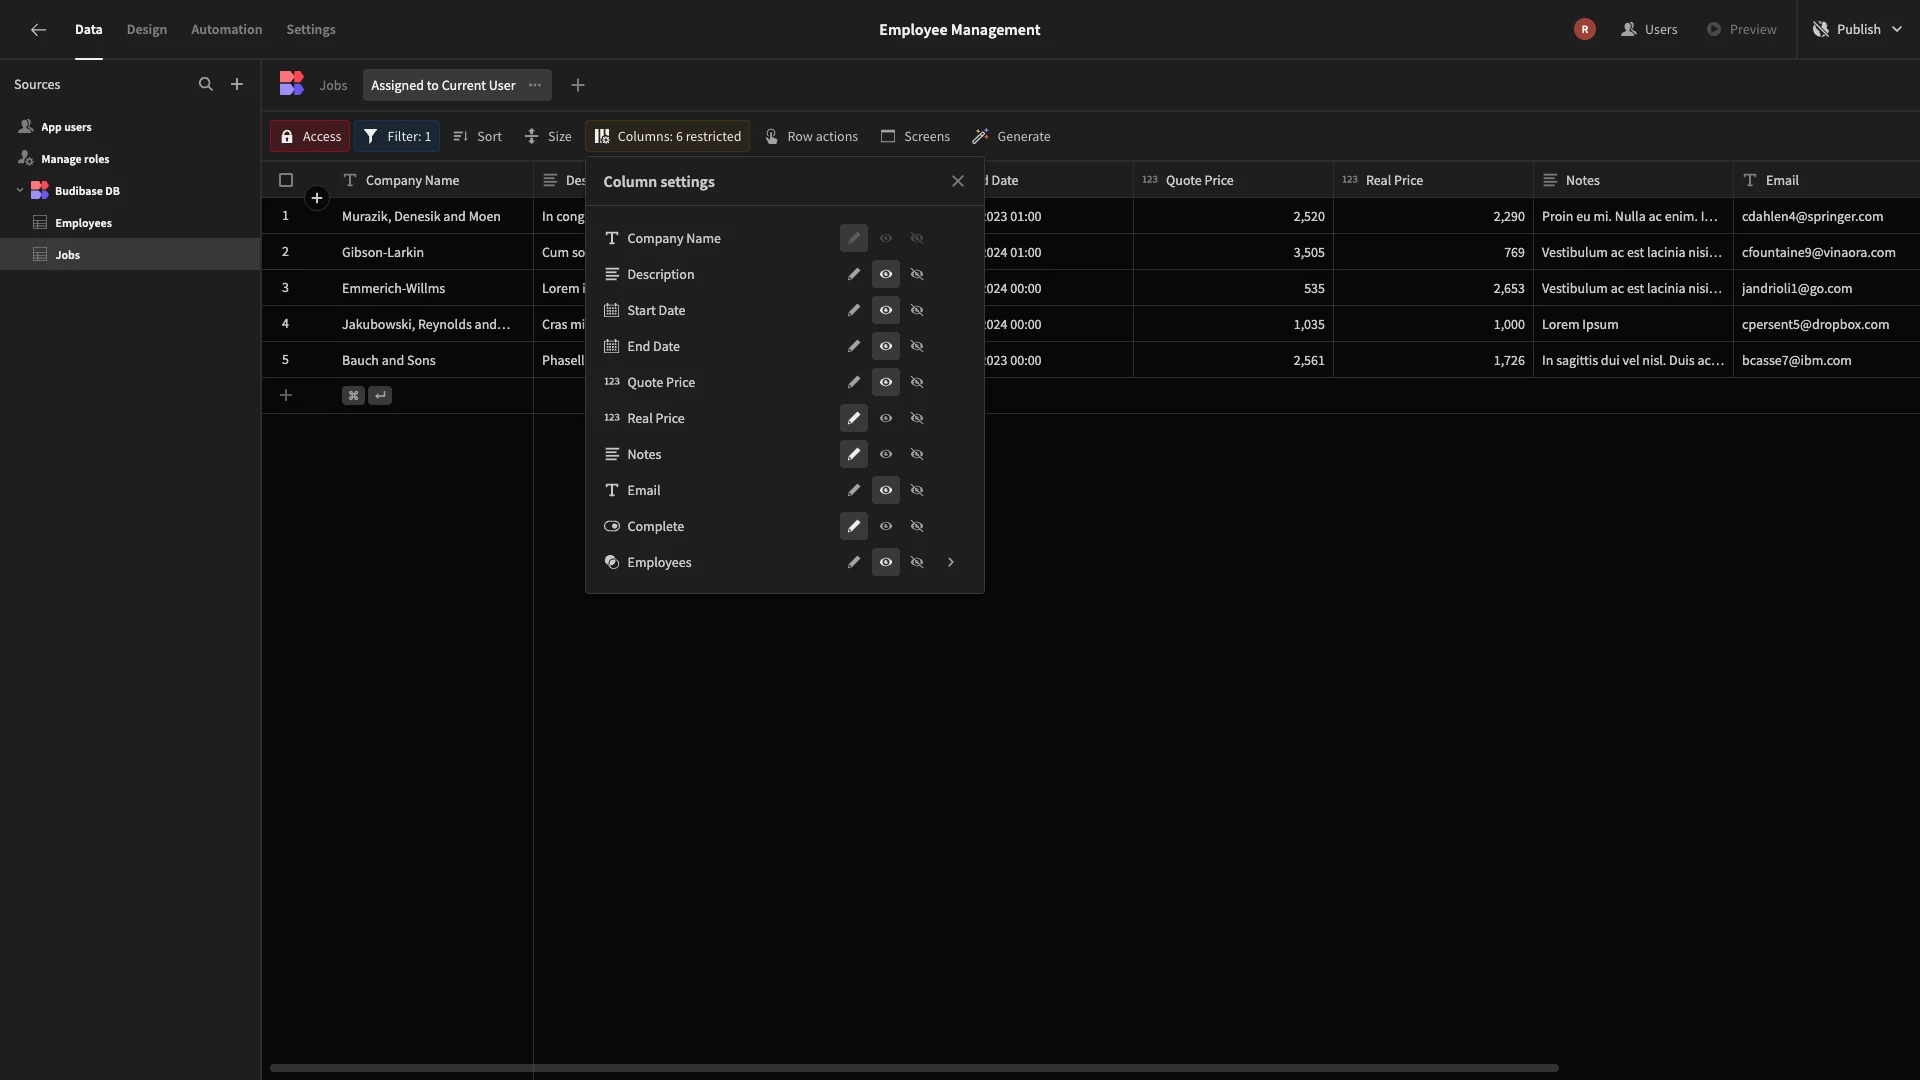Select the Employees table in sidebar
The image size is (1920, 1080).
click(x=130, y=223)
